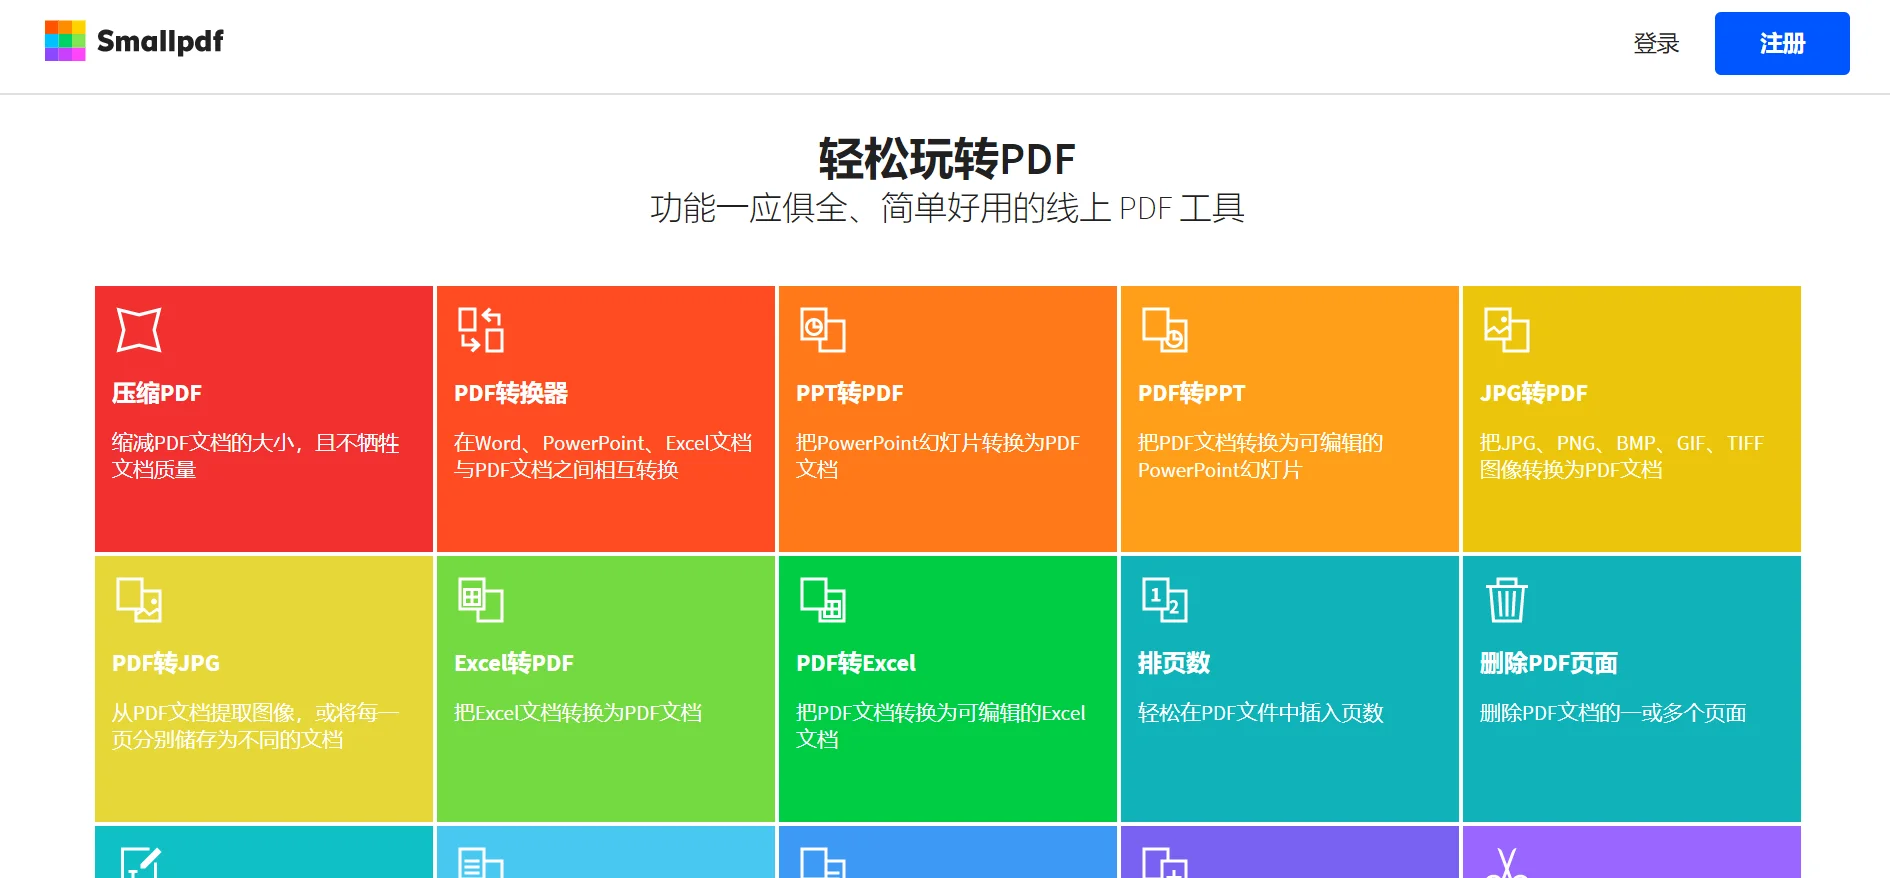The height and width of the screenshot is (878, 1890).
Task: Click description "删除PDF文档的一或多个页面"
Action: point(1613,713)
